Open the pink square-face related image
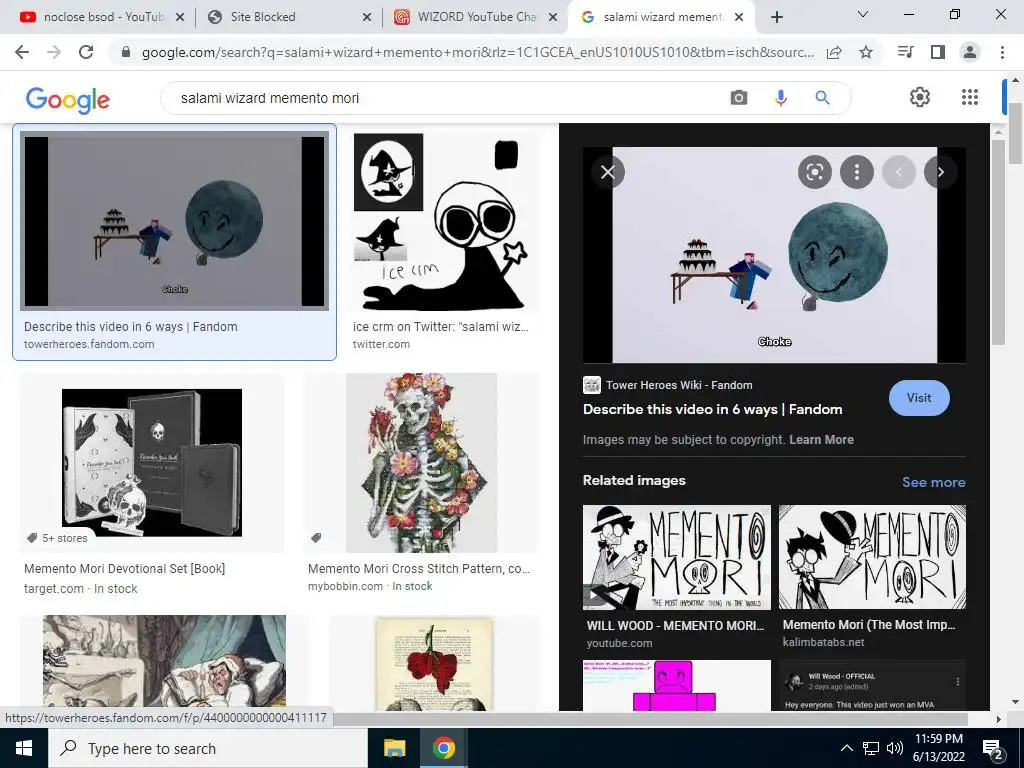Viewport: 1024px width, 768px height. click(x=677, y=685)
